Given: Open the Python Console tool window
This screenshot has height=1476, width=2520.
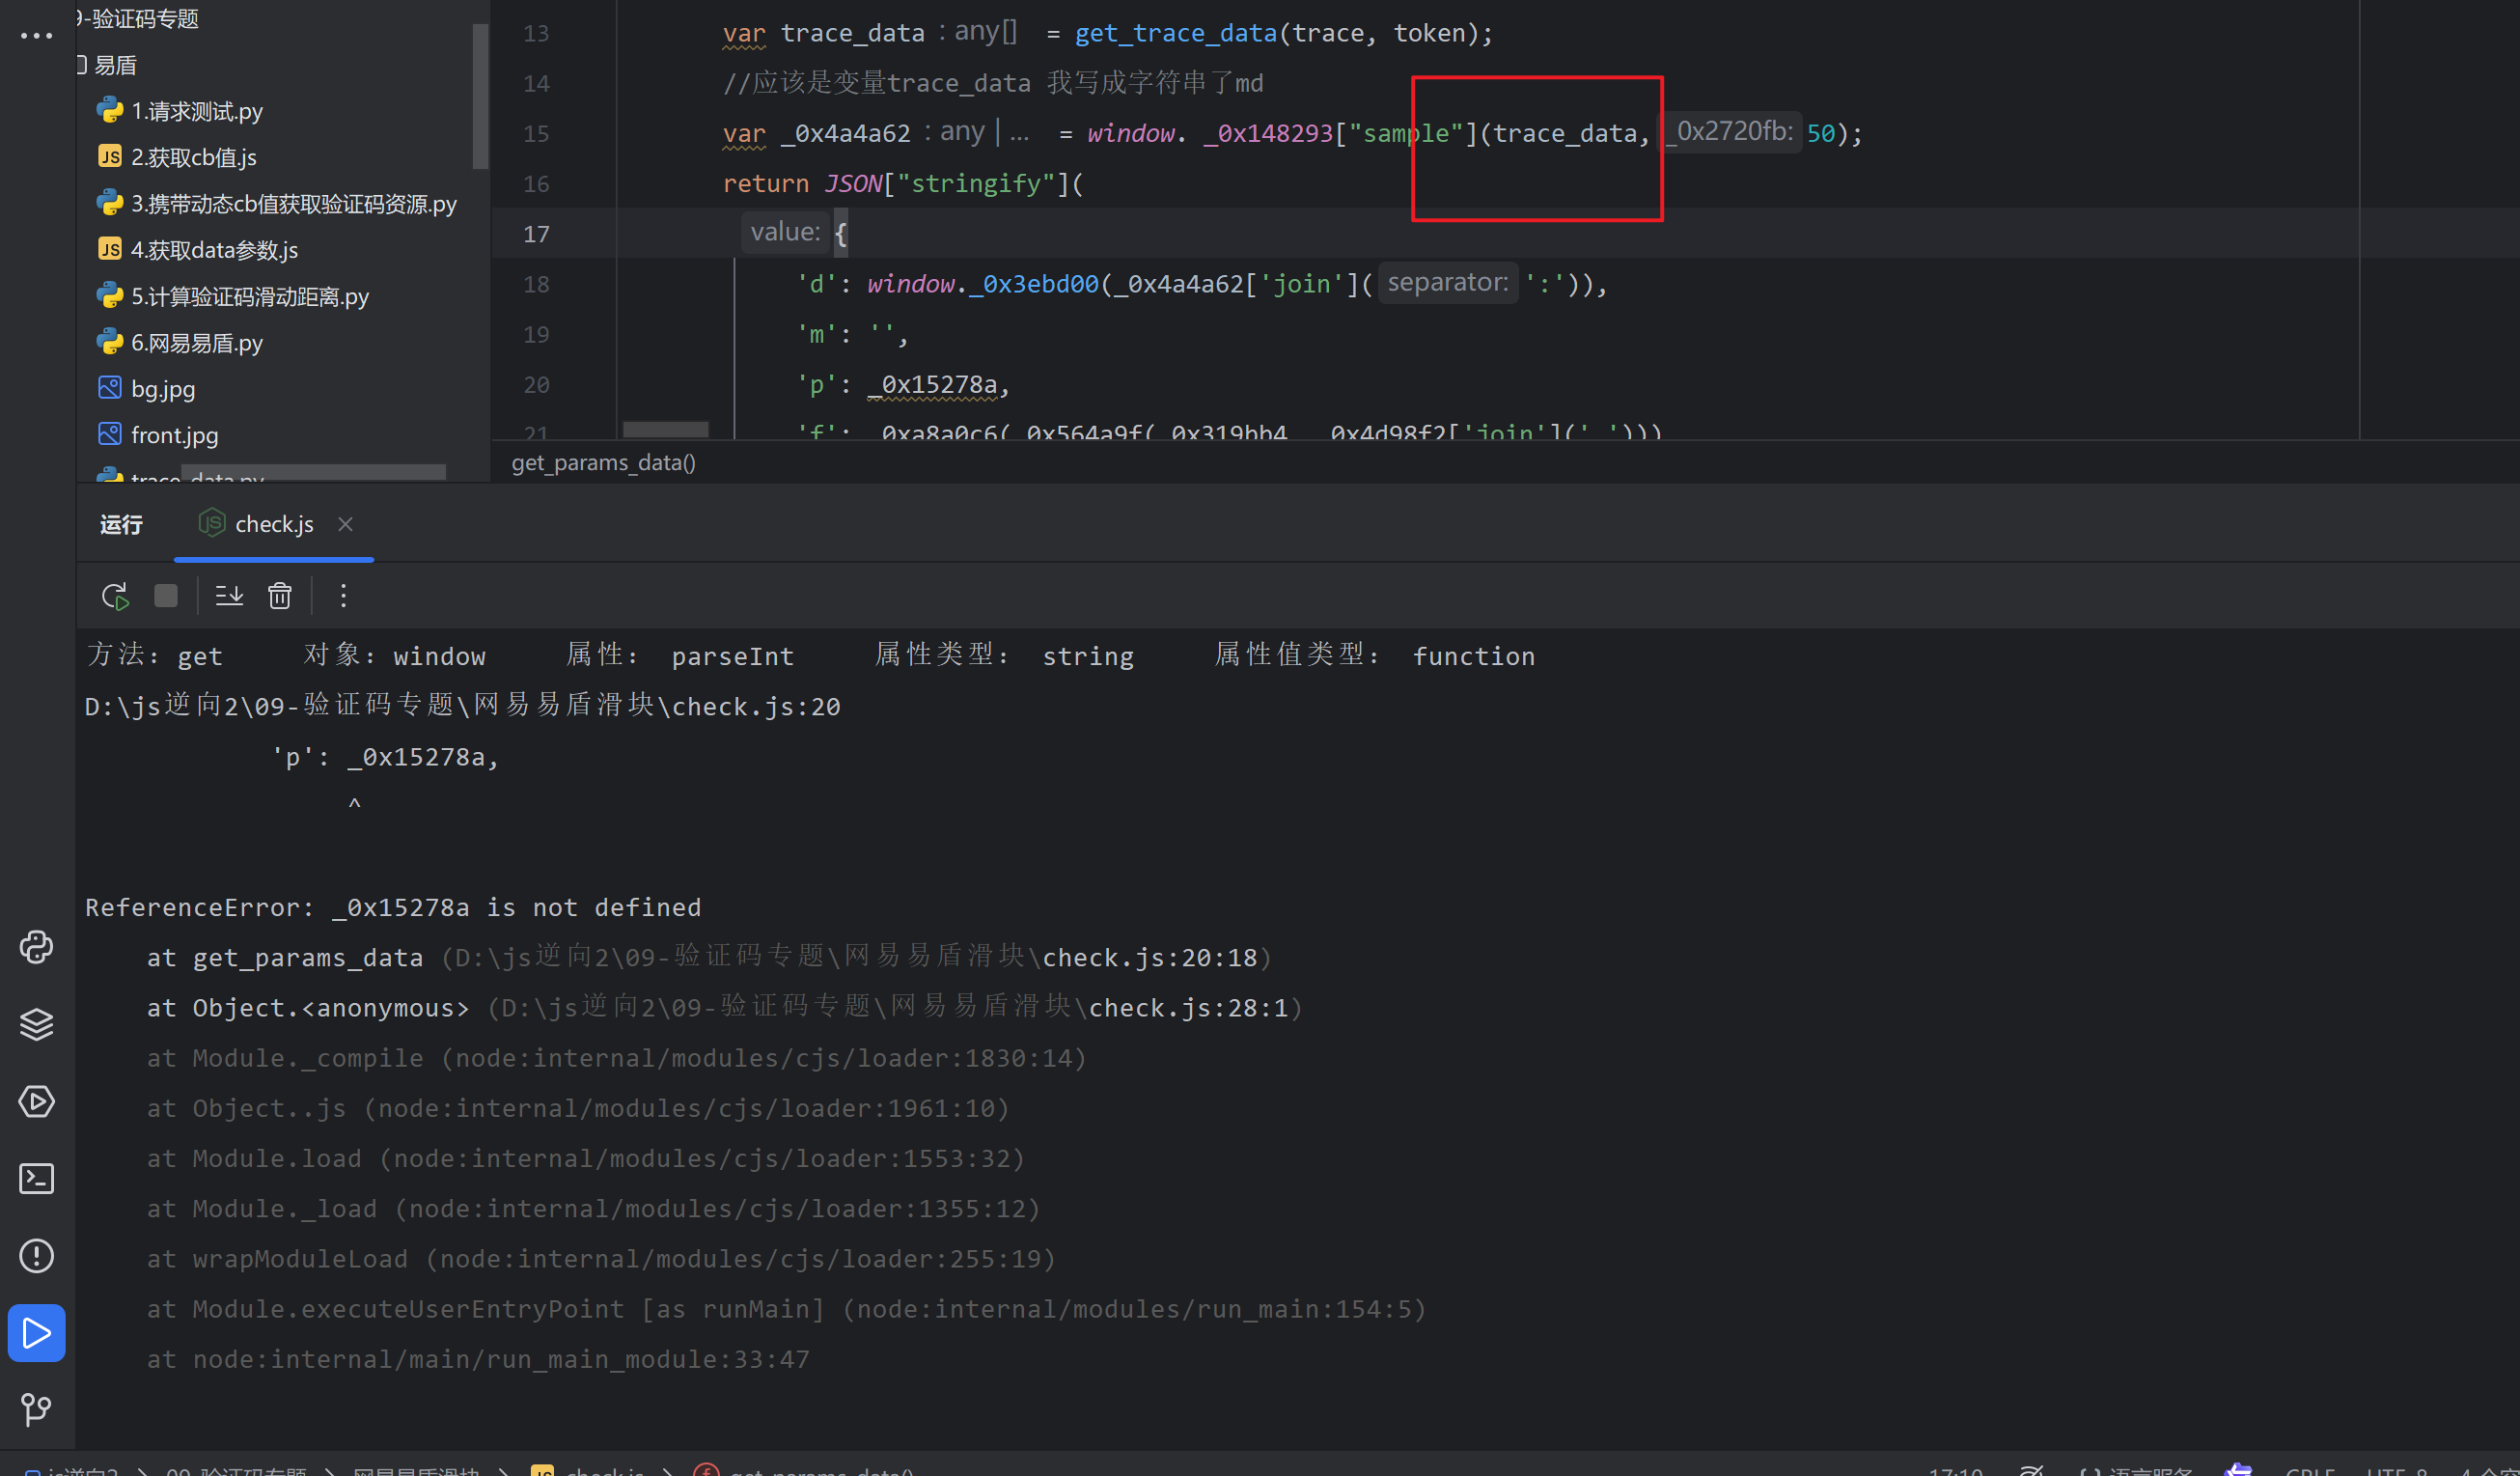Looking at the screenshot, I should 37,947.
